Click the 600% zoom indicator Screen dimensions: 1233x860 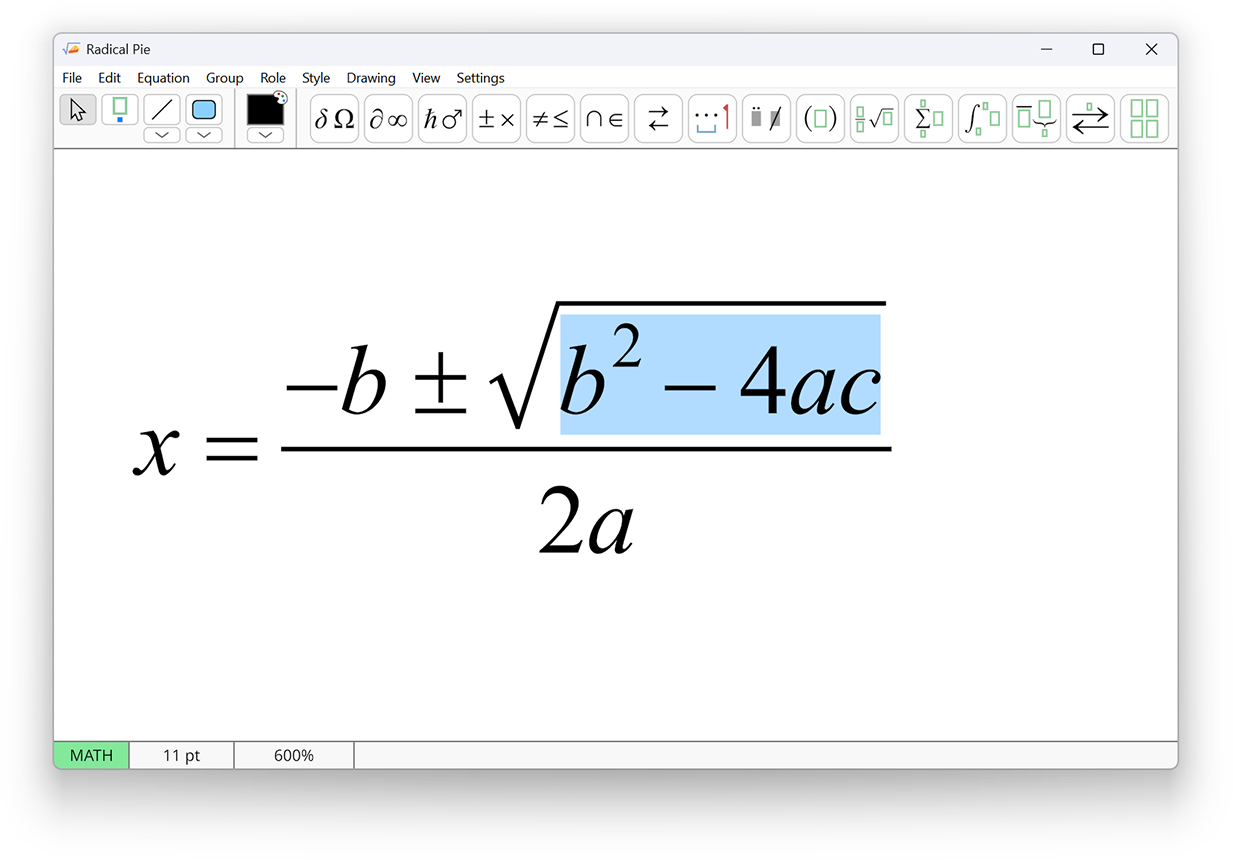pyautogui.click(x=293, y=755)
